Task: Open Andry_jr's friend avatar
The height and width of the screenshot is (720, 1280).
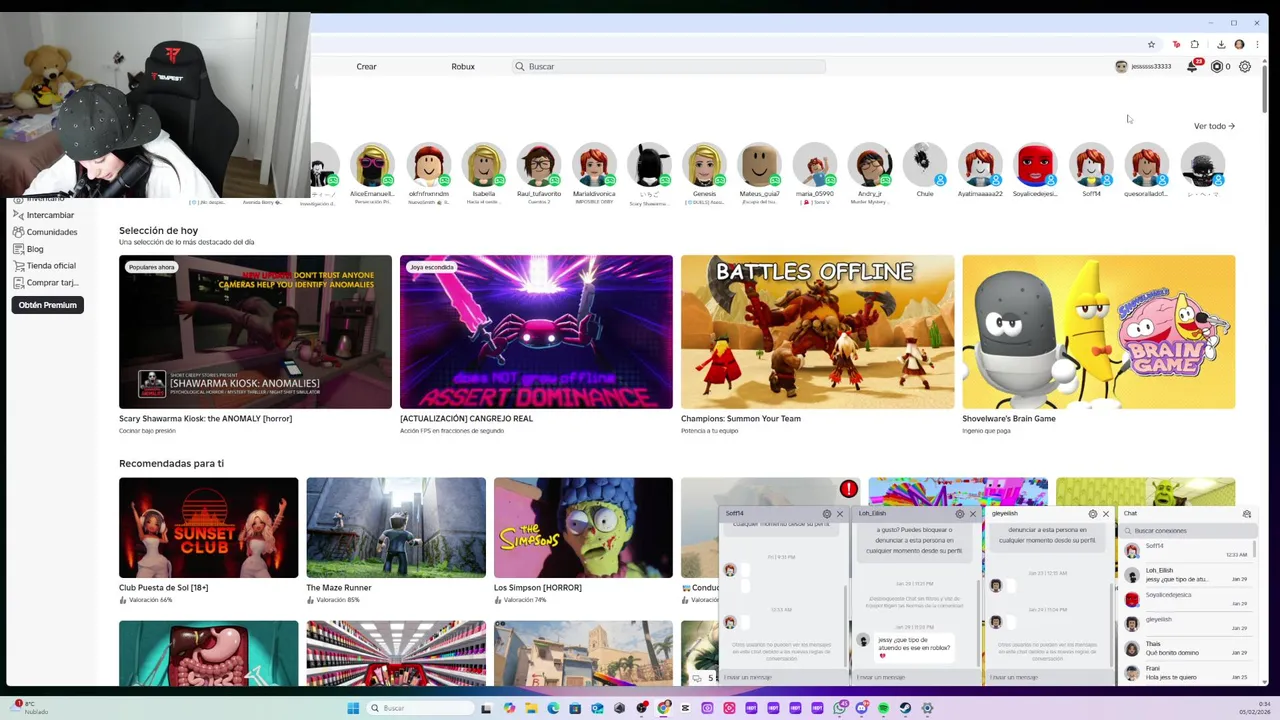Action: tap(870, 166)
